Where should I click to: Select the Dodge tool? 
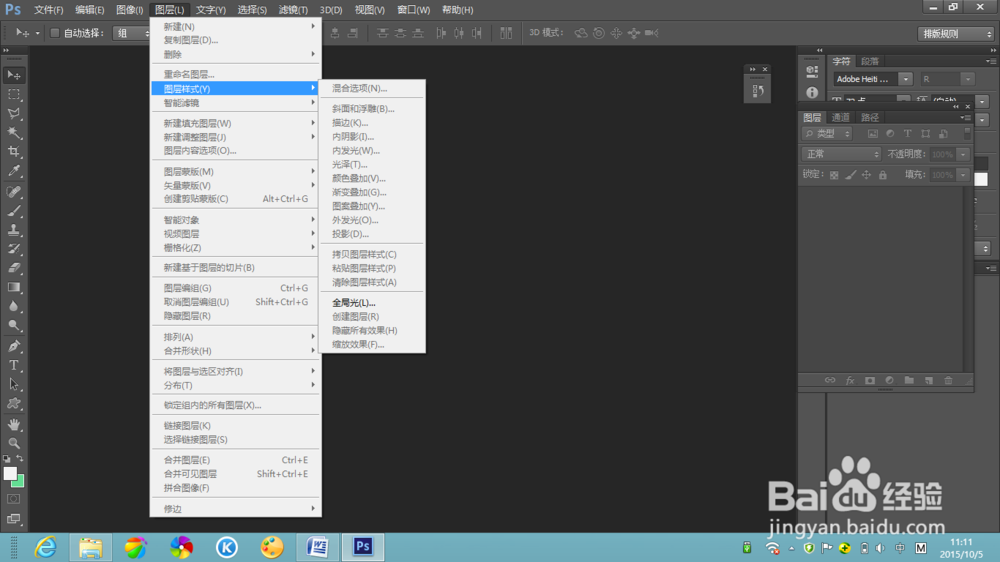click(13, 325)
